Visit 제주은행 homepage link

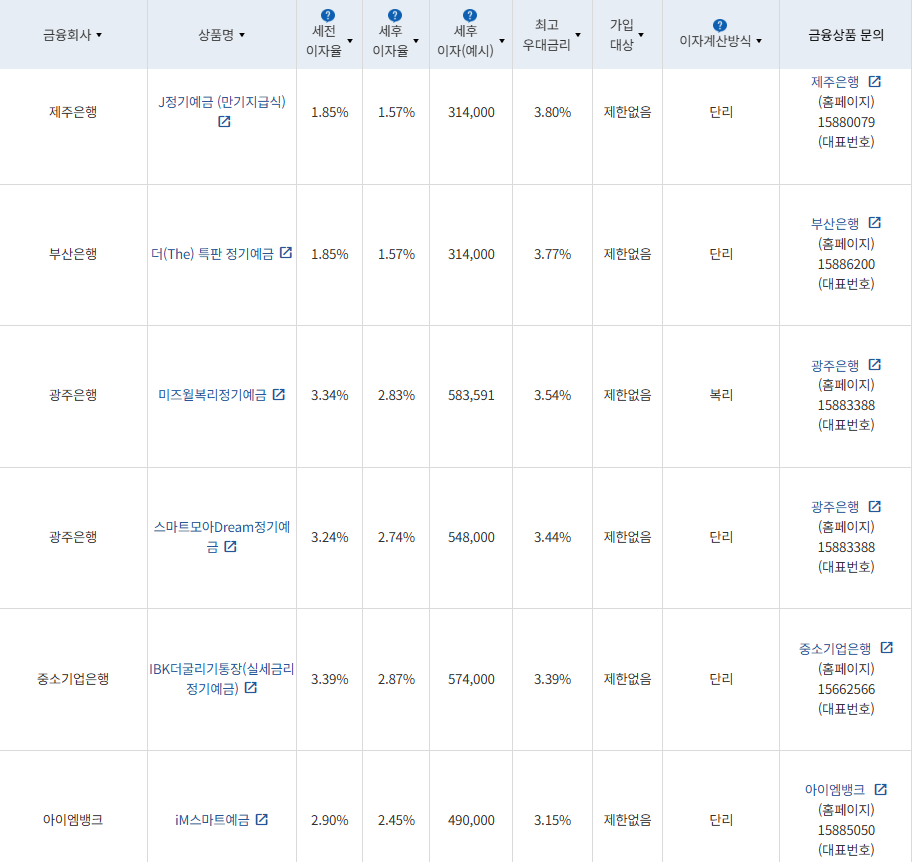835,82
